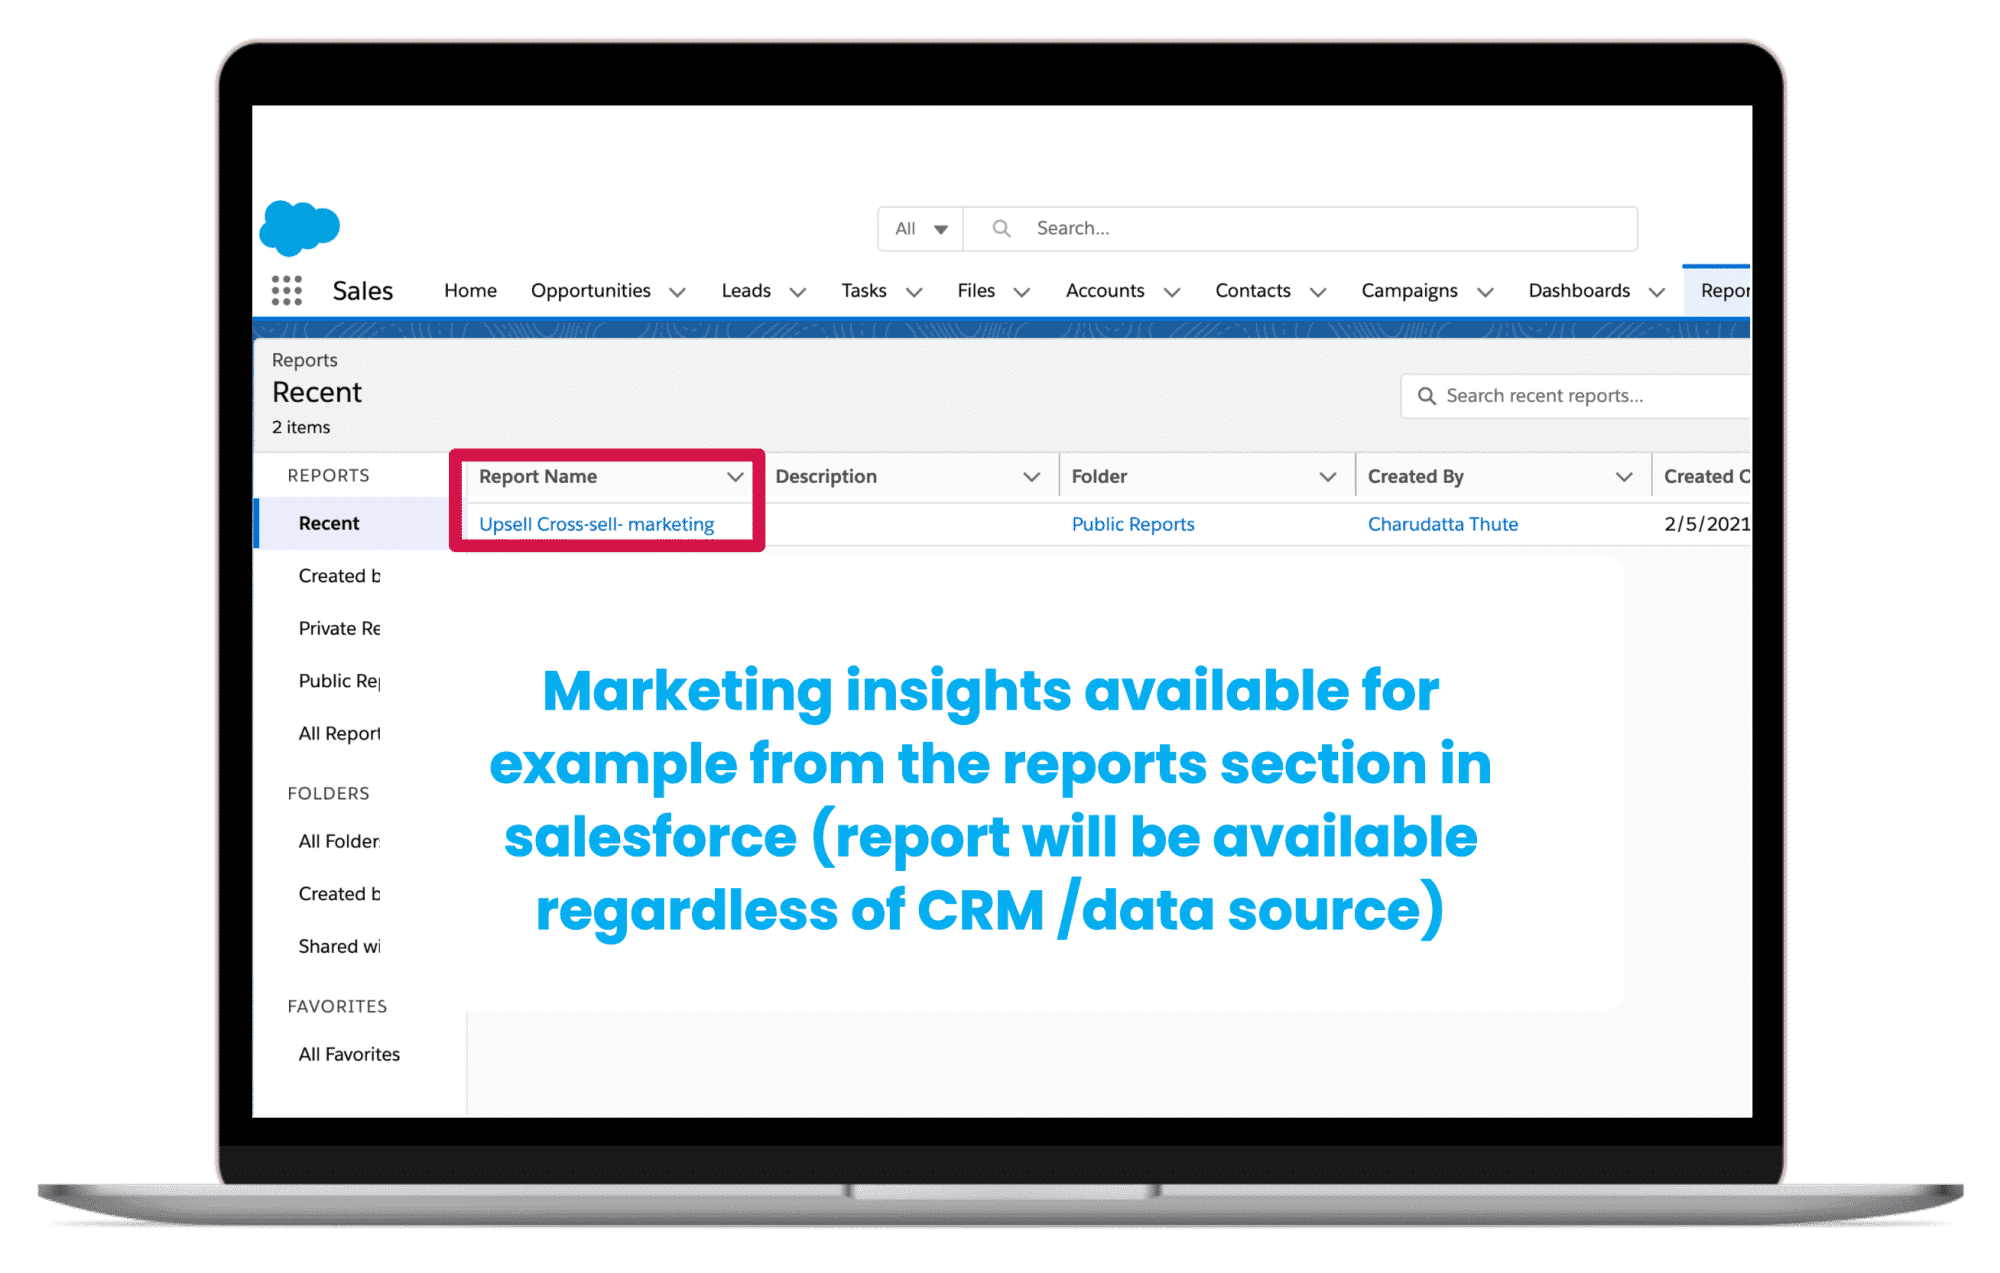Select All Reports in the sidebar
2000x1273 pixels.
coord(339,733)
